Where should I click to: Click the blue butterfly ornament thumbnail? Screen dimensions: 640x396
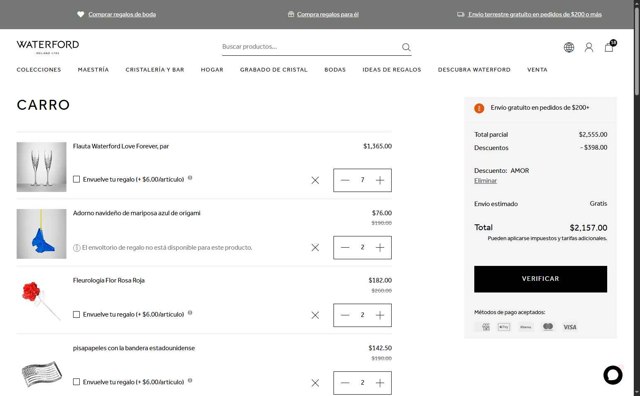click(41, 234)
